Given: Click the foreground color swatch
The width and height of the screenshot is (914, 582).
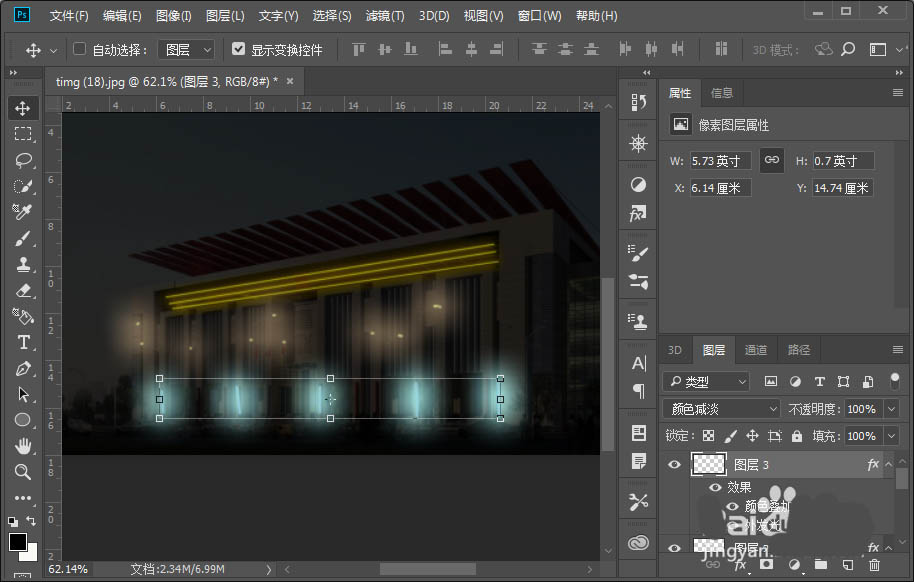Looking at the screenshot, I should 18,542.
